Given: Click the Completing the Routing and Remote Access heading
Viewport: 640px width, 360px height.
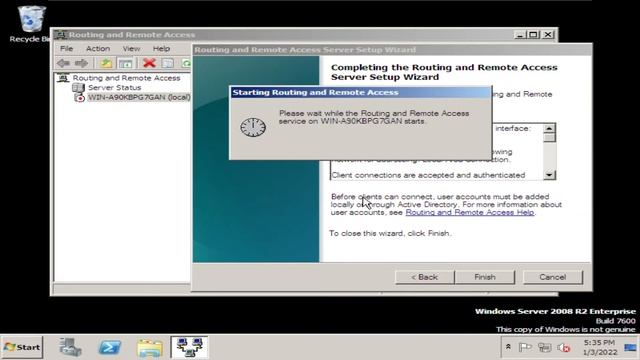Looking at the screenshot, I should point(444,72).
